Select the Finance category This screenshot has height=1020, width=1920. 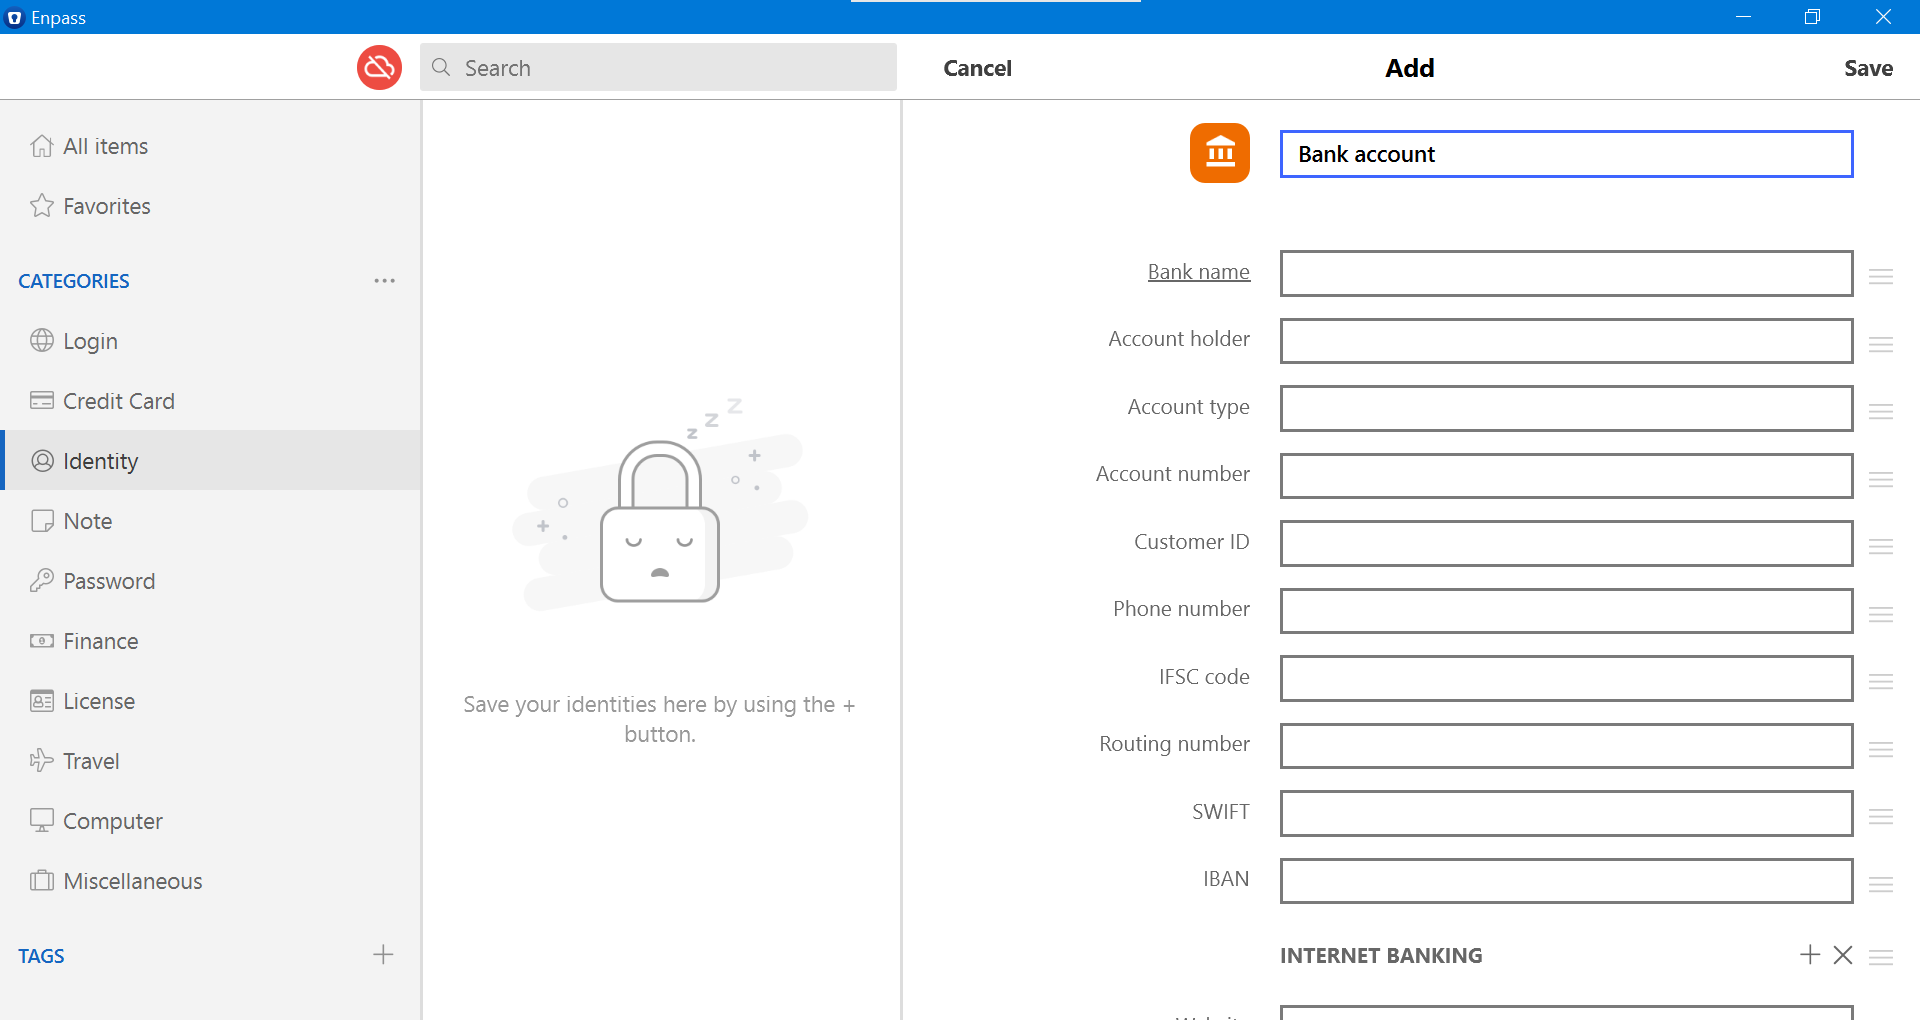99,640
